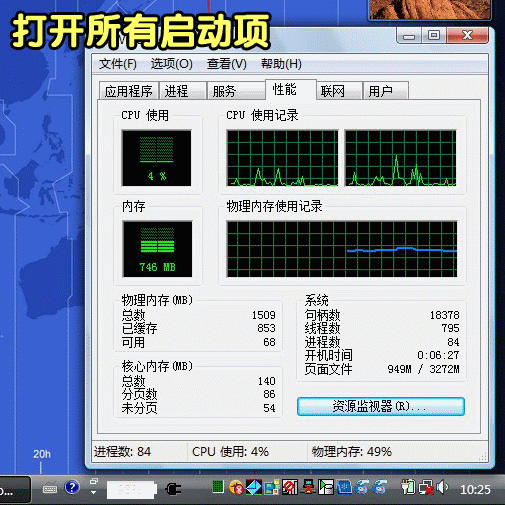Click the blue square Bluetooth-style tray icon
Screen dimensions: 505x505
pos(344,487)
